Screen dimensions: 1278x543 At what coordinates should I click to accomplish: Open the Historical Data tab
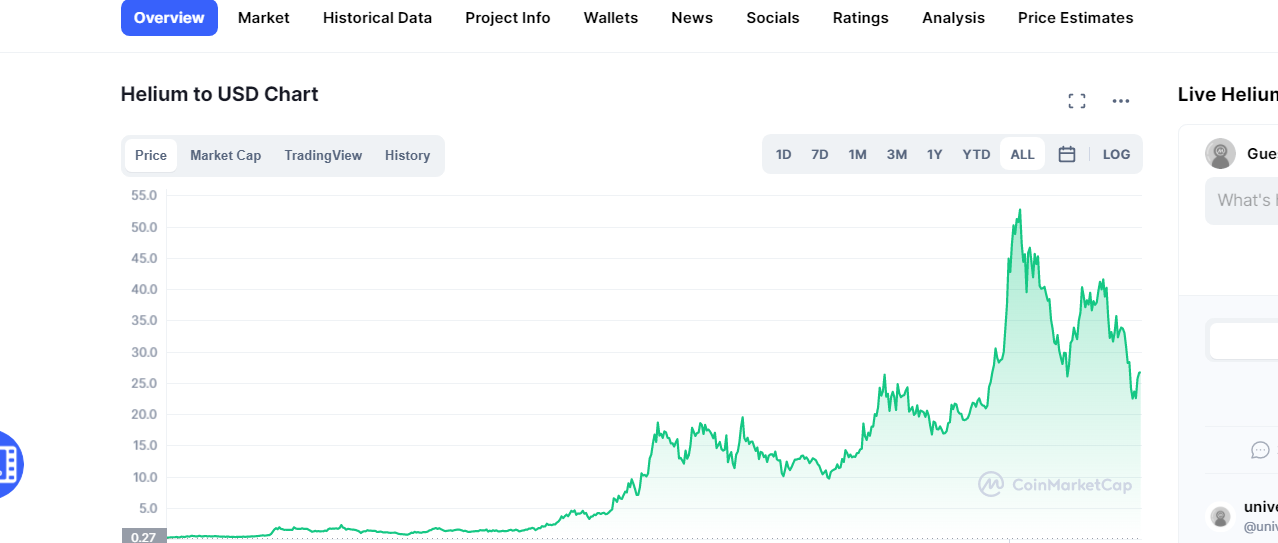click(377, 18)
